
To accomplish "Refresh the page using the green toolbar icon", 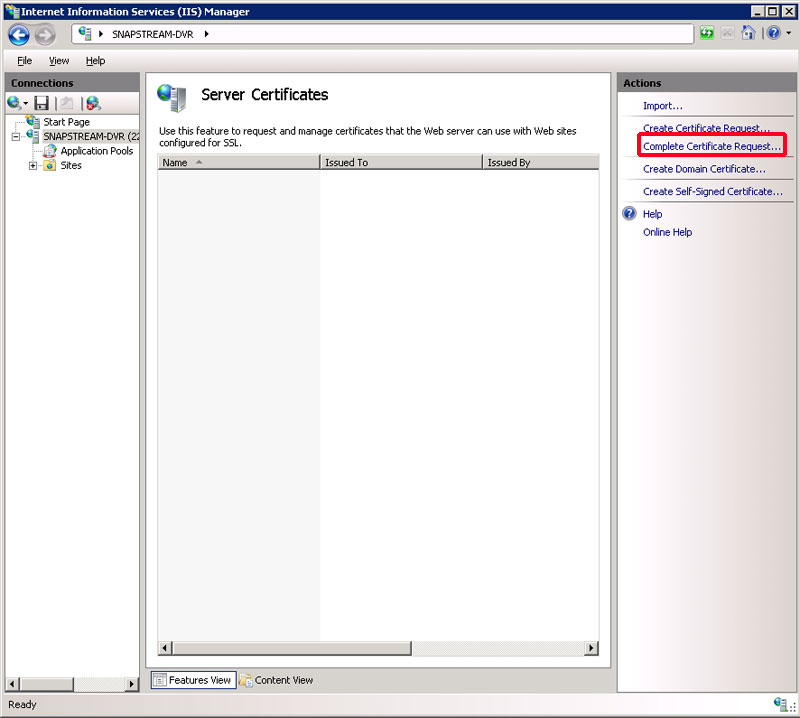I will (x=707, y=33).
